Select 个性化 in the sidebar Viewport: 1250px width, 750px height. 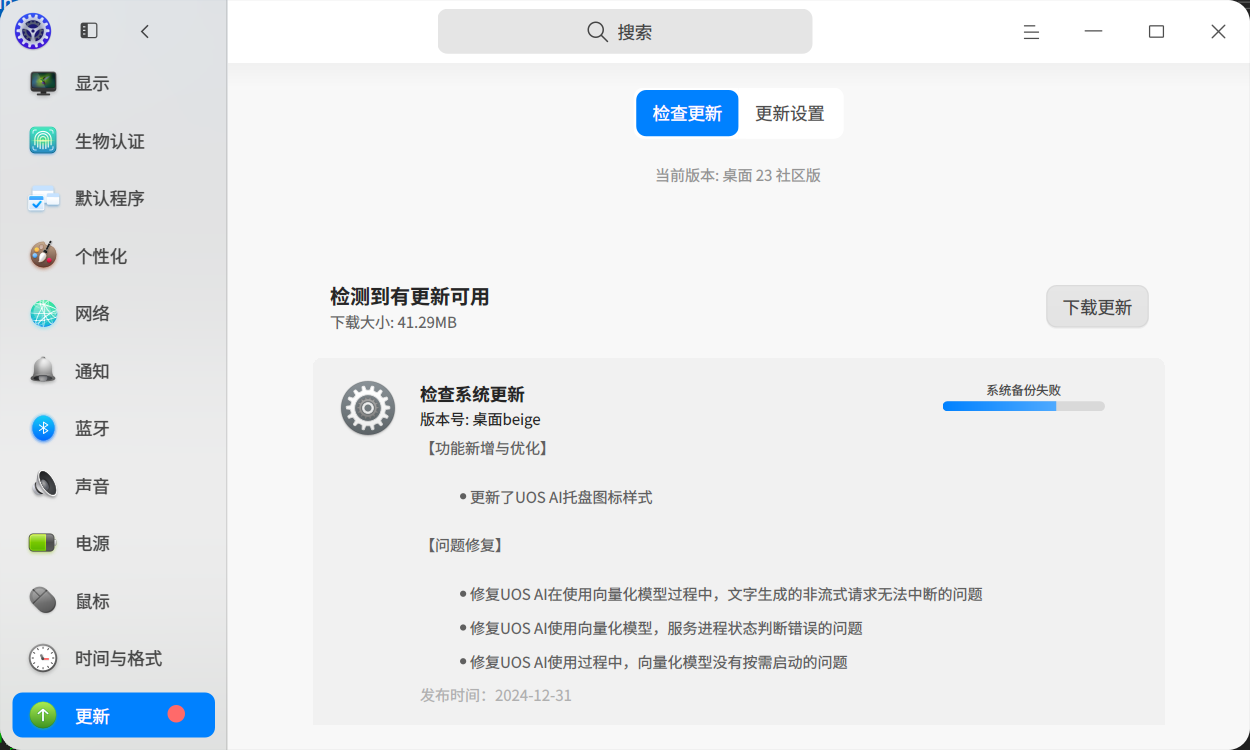coord(101,256)
